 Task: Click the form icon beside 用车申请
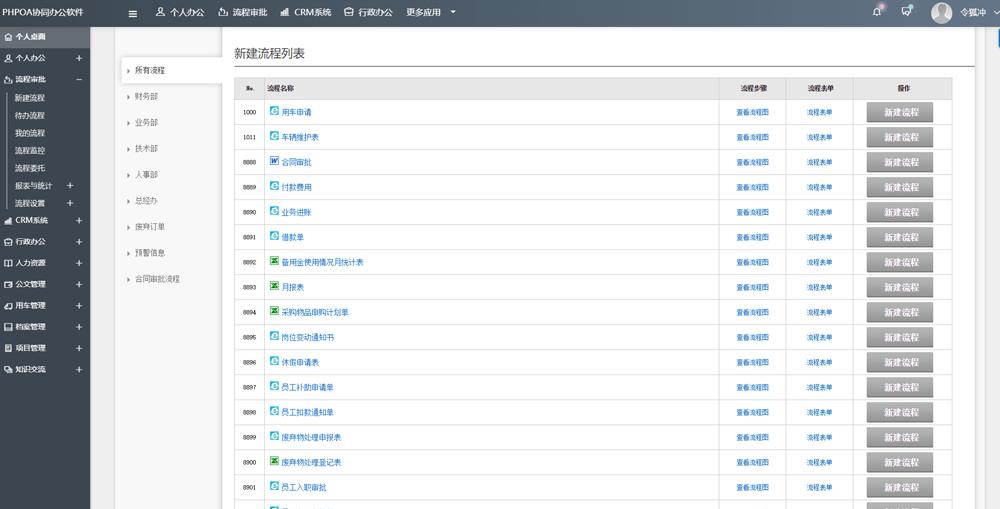pyautogui.click(x=274, y=111)
